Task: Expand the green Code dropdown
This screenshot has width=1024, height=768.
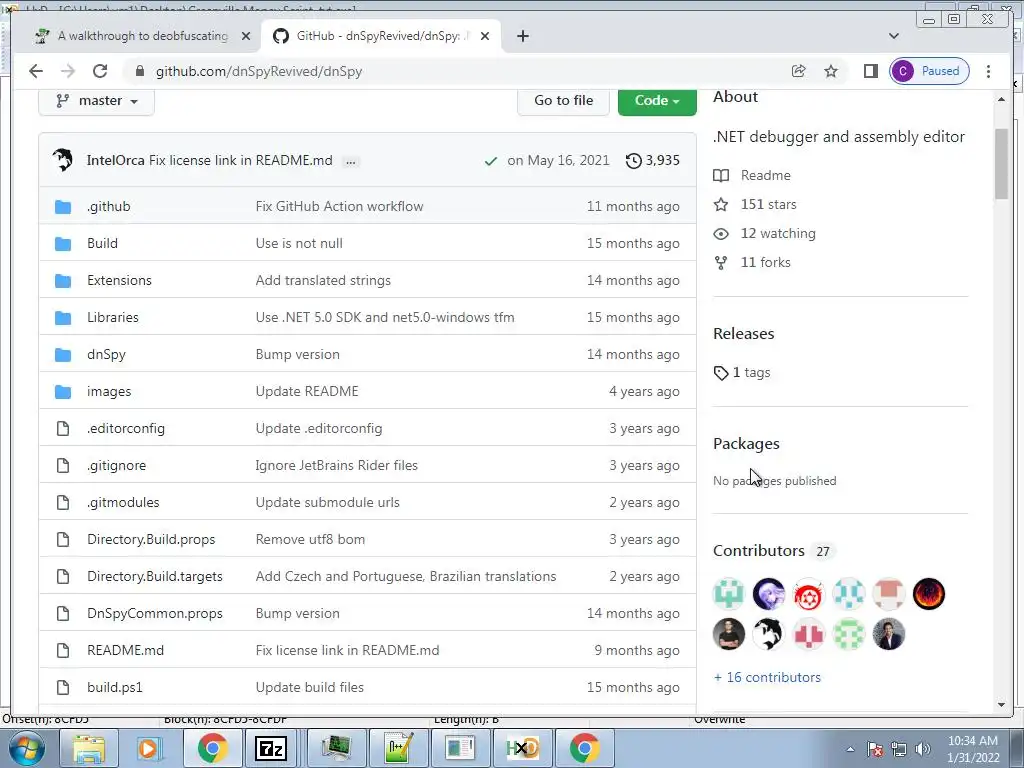Action: click(657, 101)
